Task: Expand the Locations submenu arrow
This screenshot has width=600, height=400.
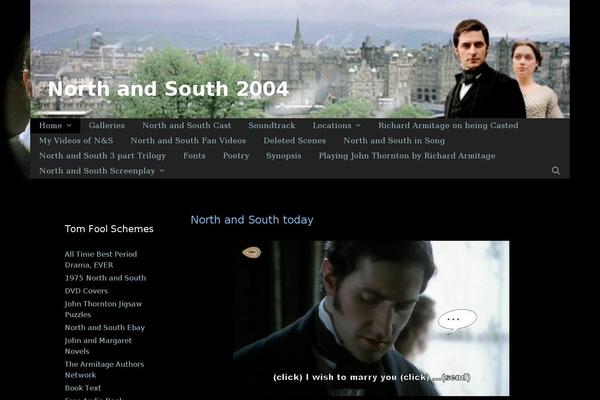Action: pyautogui.click(x=358, y=126)
